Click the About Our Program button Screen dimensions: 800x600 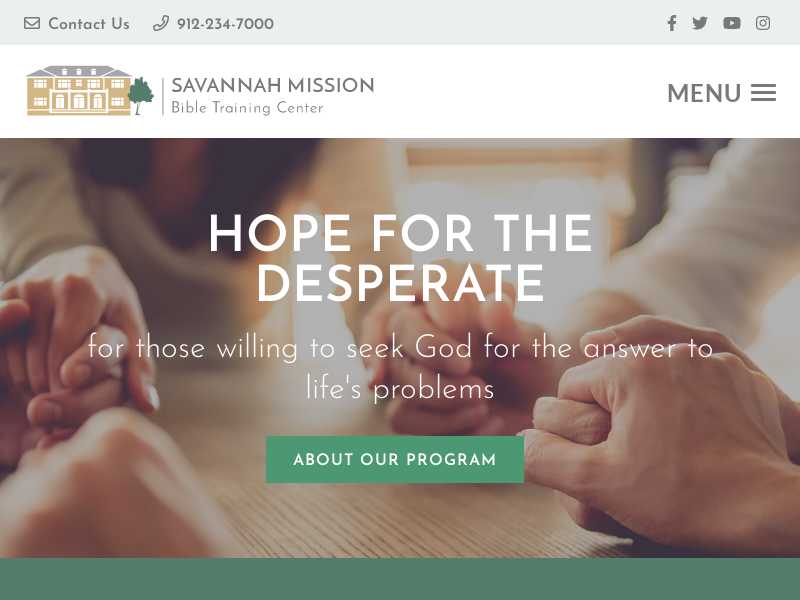395,459
